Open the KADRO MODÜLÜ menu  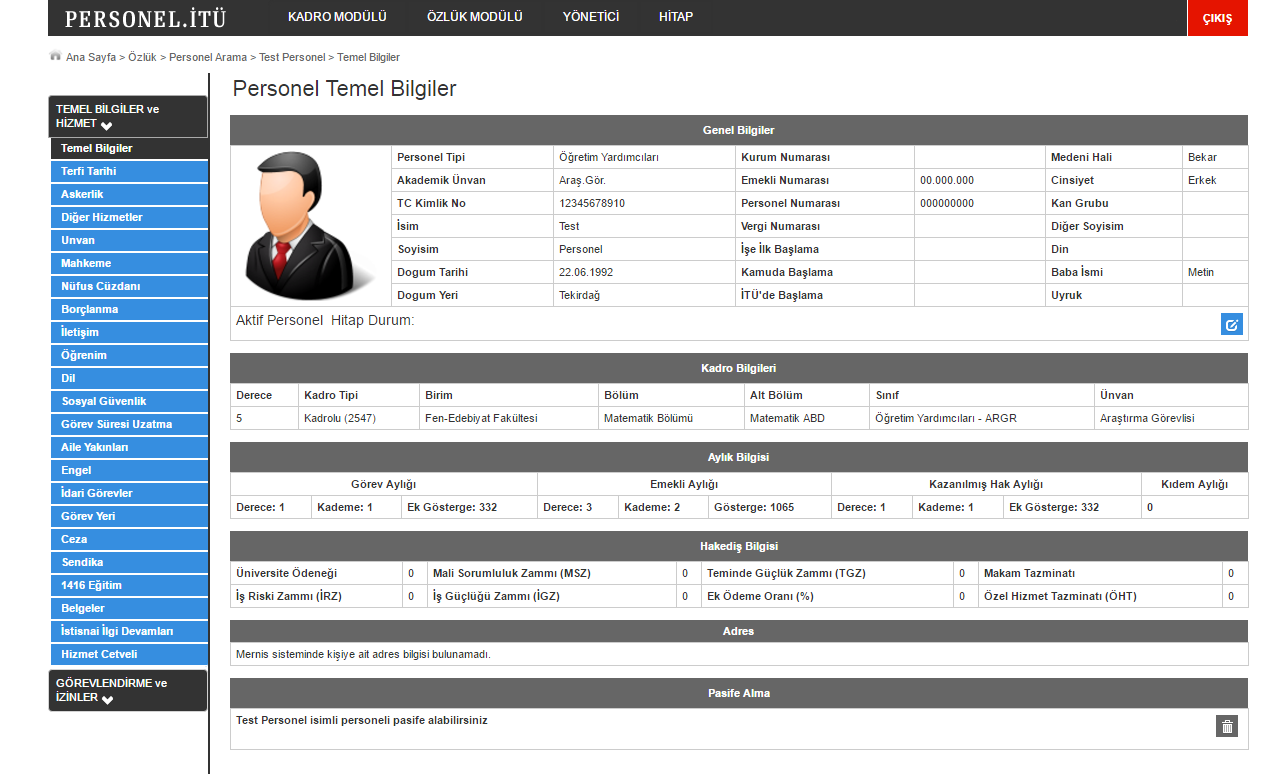337,17
